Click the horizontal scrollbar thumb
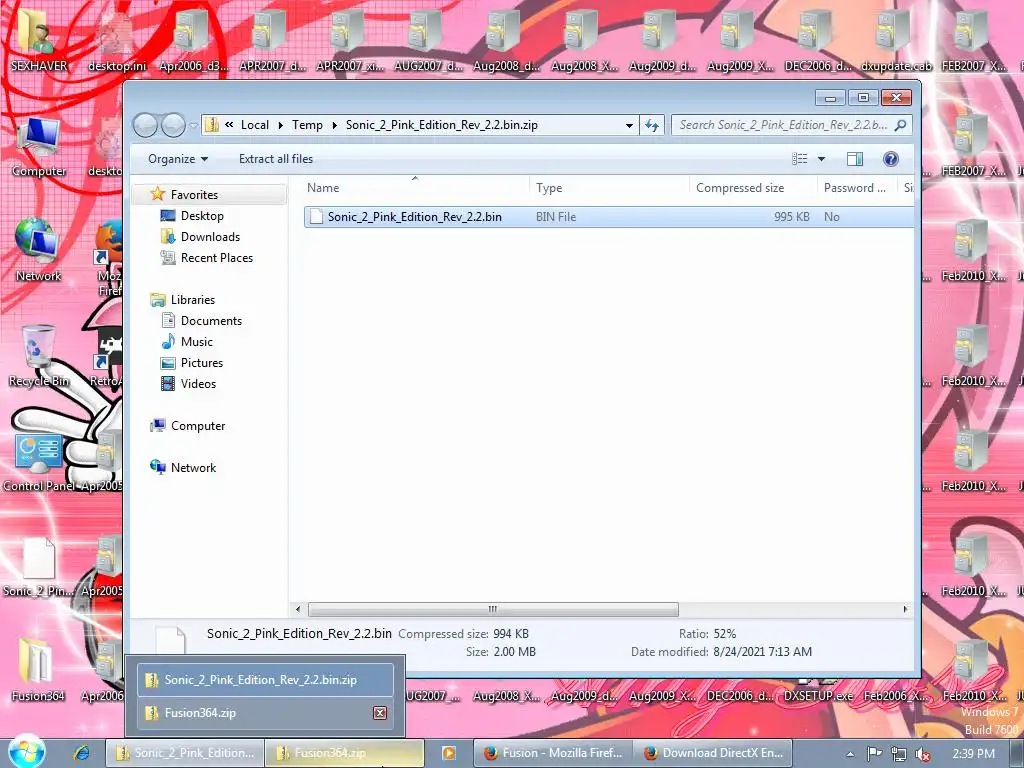The image size is (1024, 768). (493, 609)
